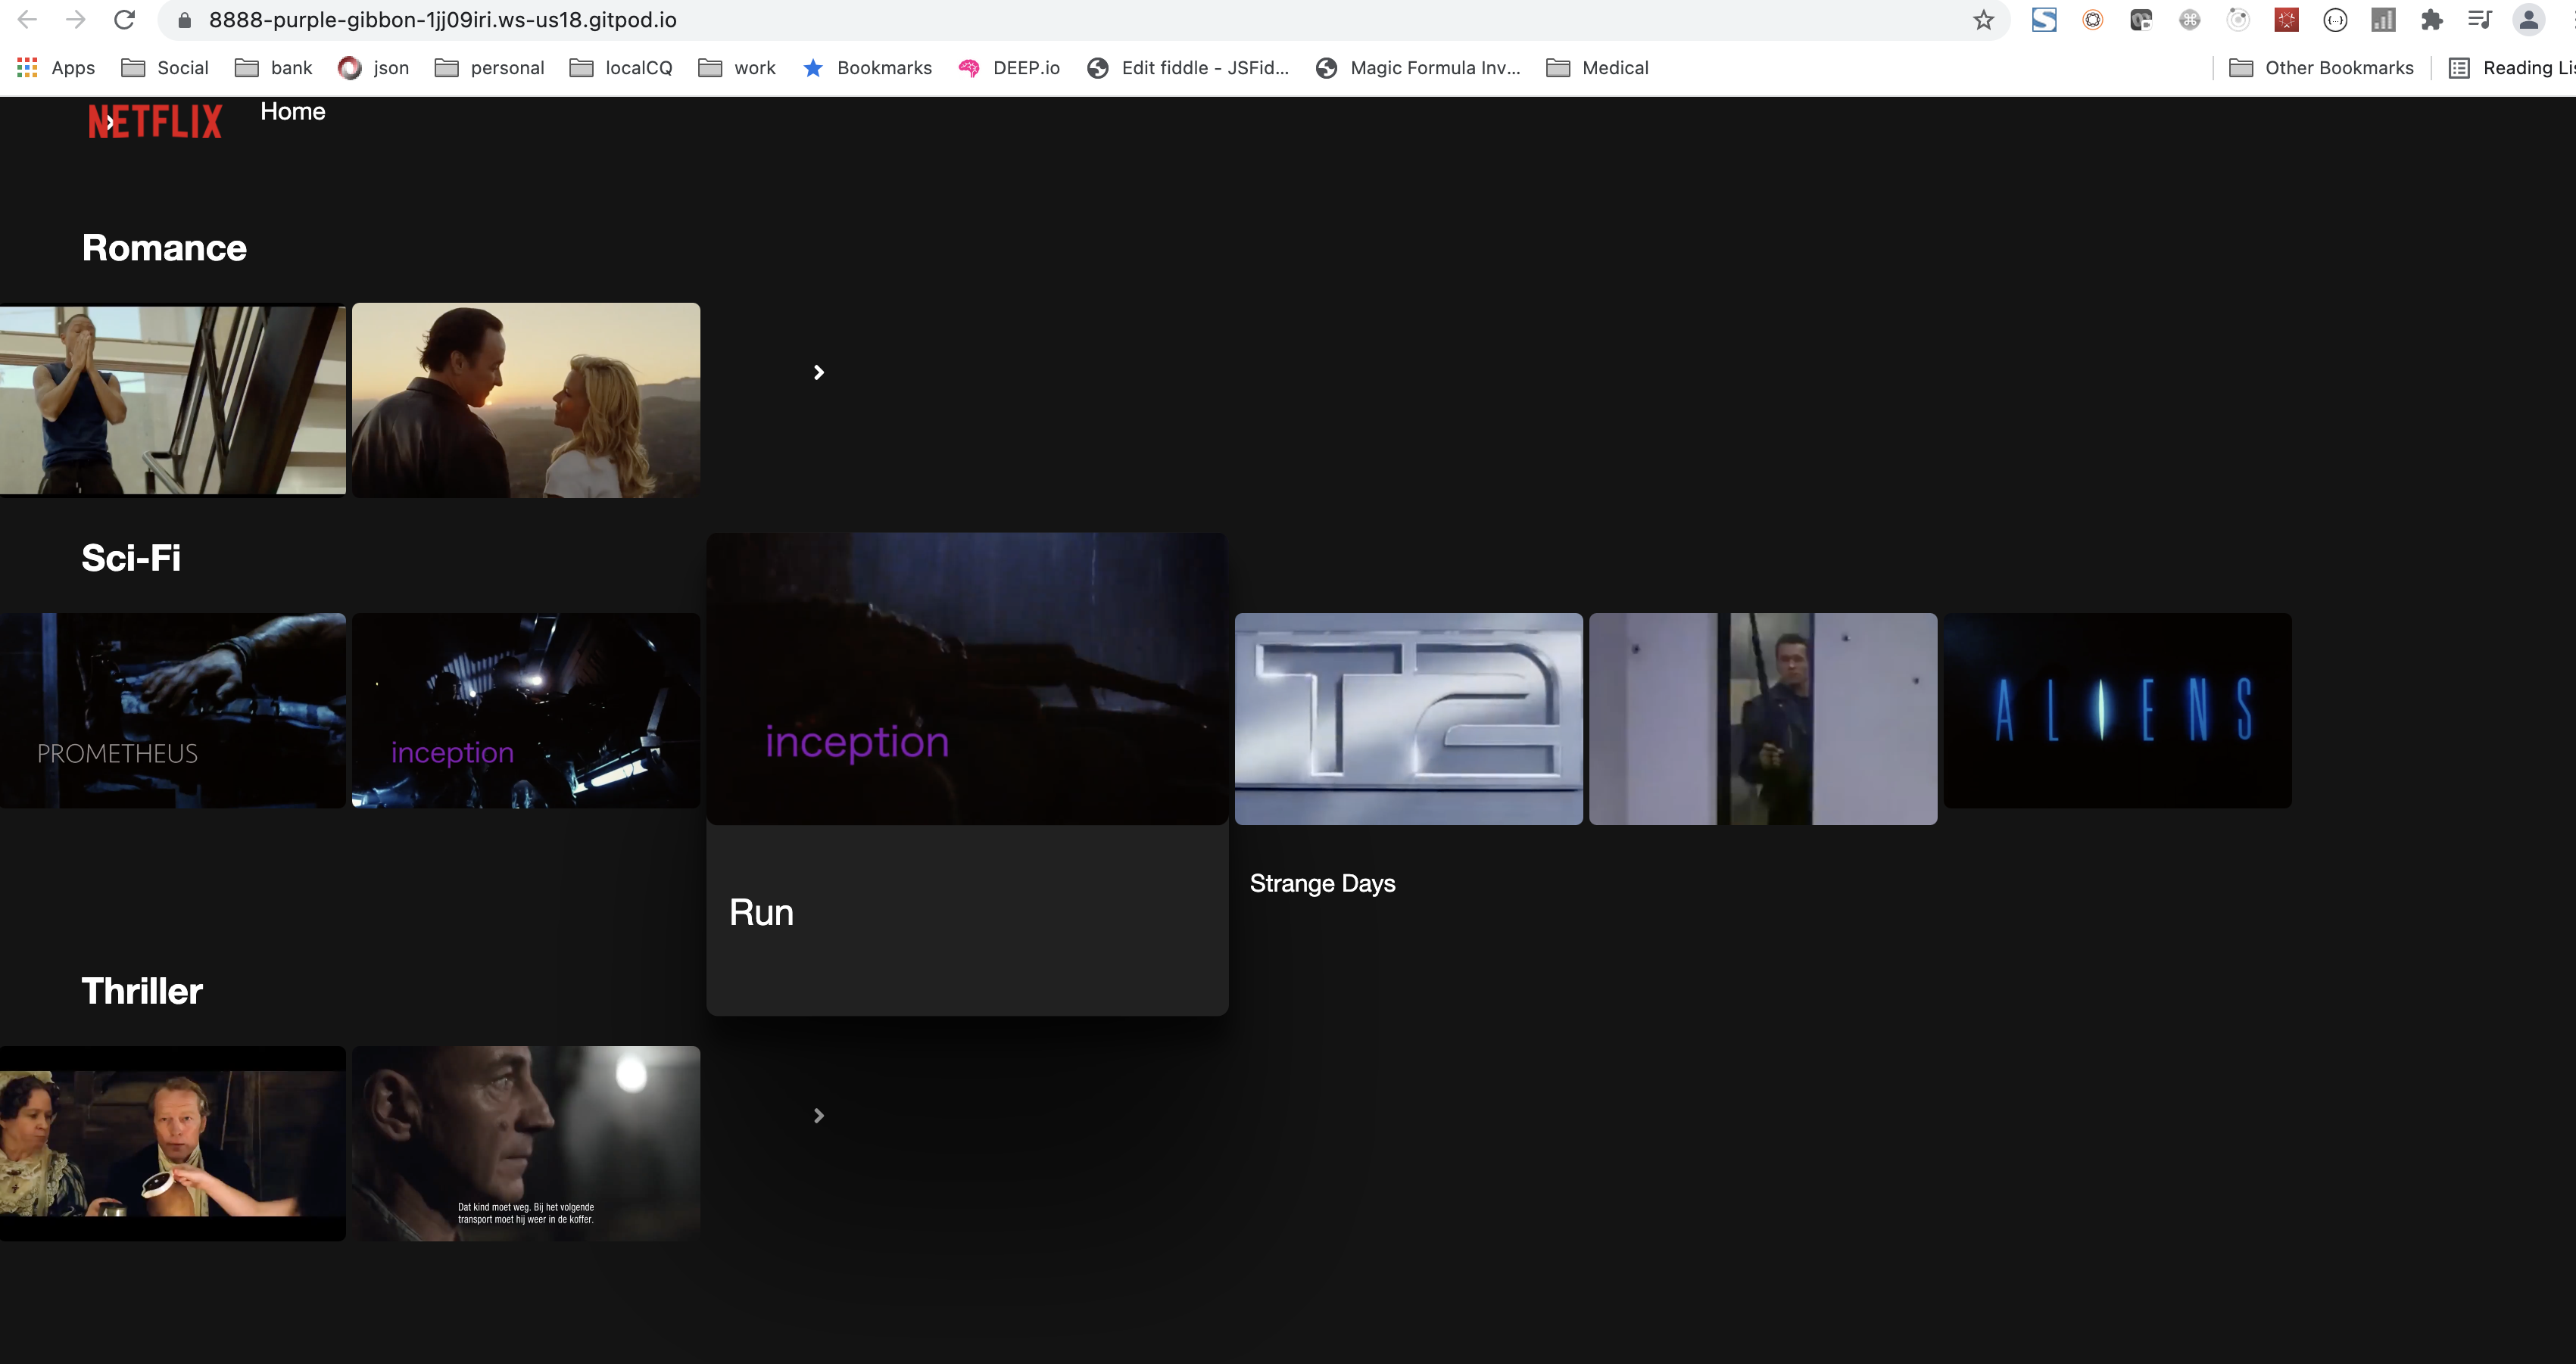Viewport: 2576px width, 1364px height.
Task: Expand the Thriller row with the right chevron
Action: (x=818, y=1115)
